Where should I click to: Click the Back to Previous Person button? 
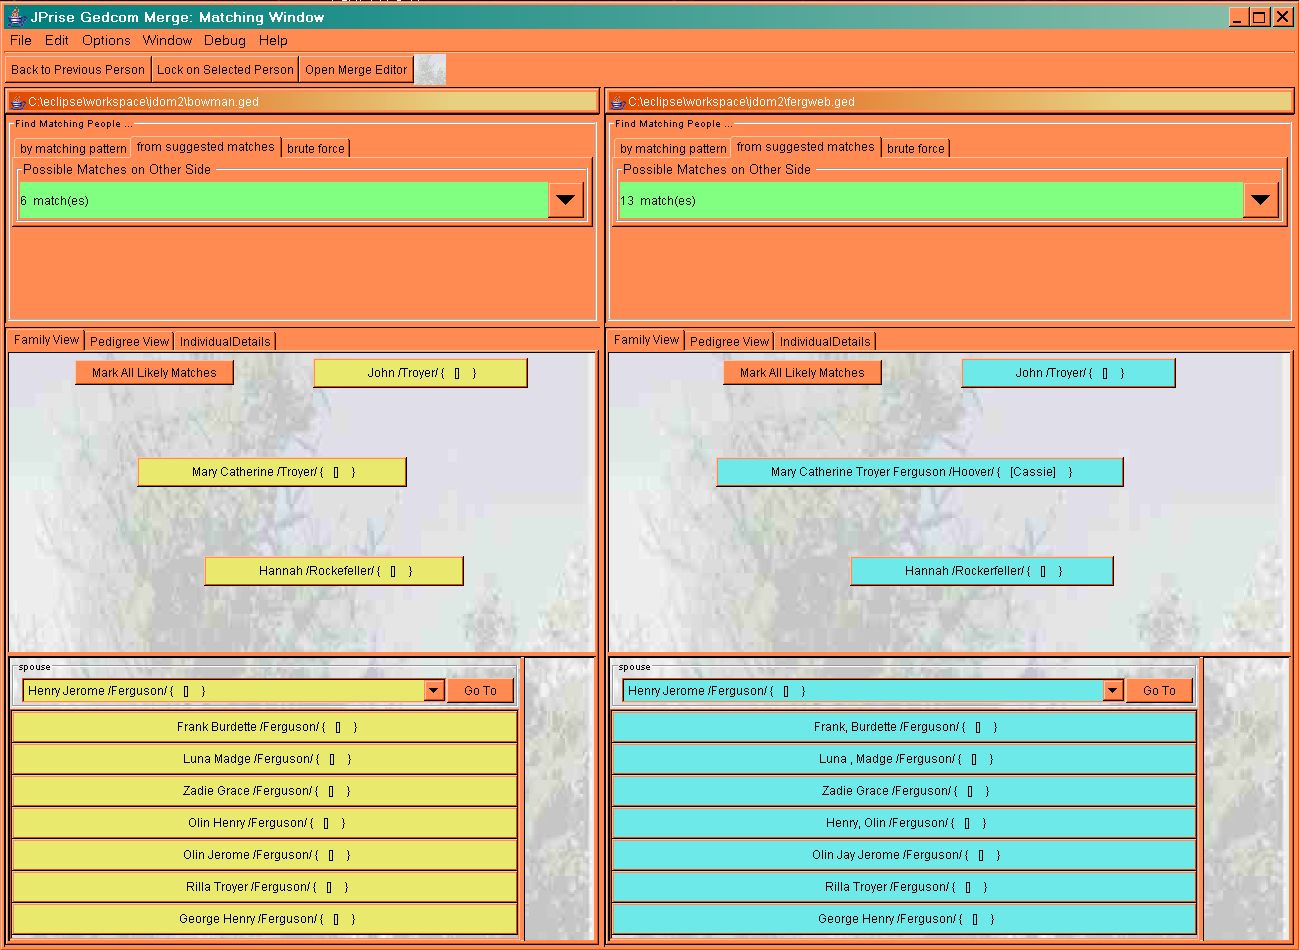pos(78,69)
